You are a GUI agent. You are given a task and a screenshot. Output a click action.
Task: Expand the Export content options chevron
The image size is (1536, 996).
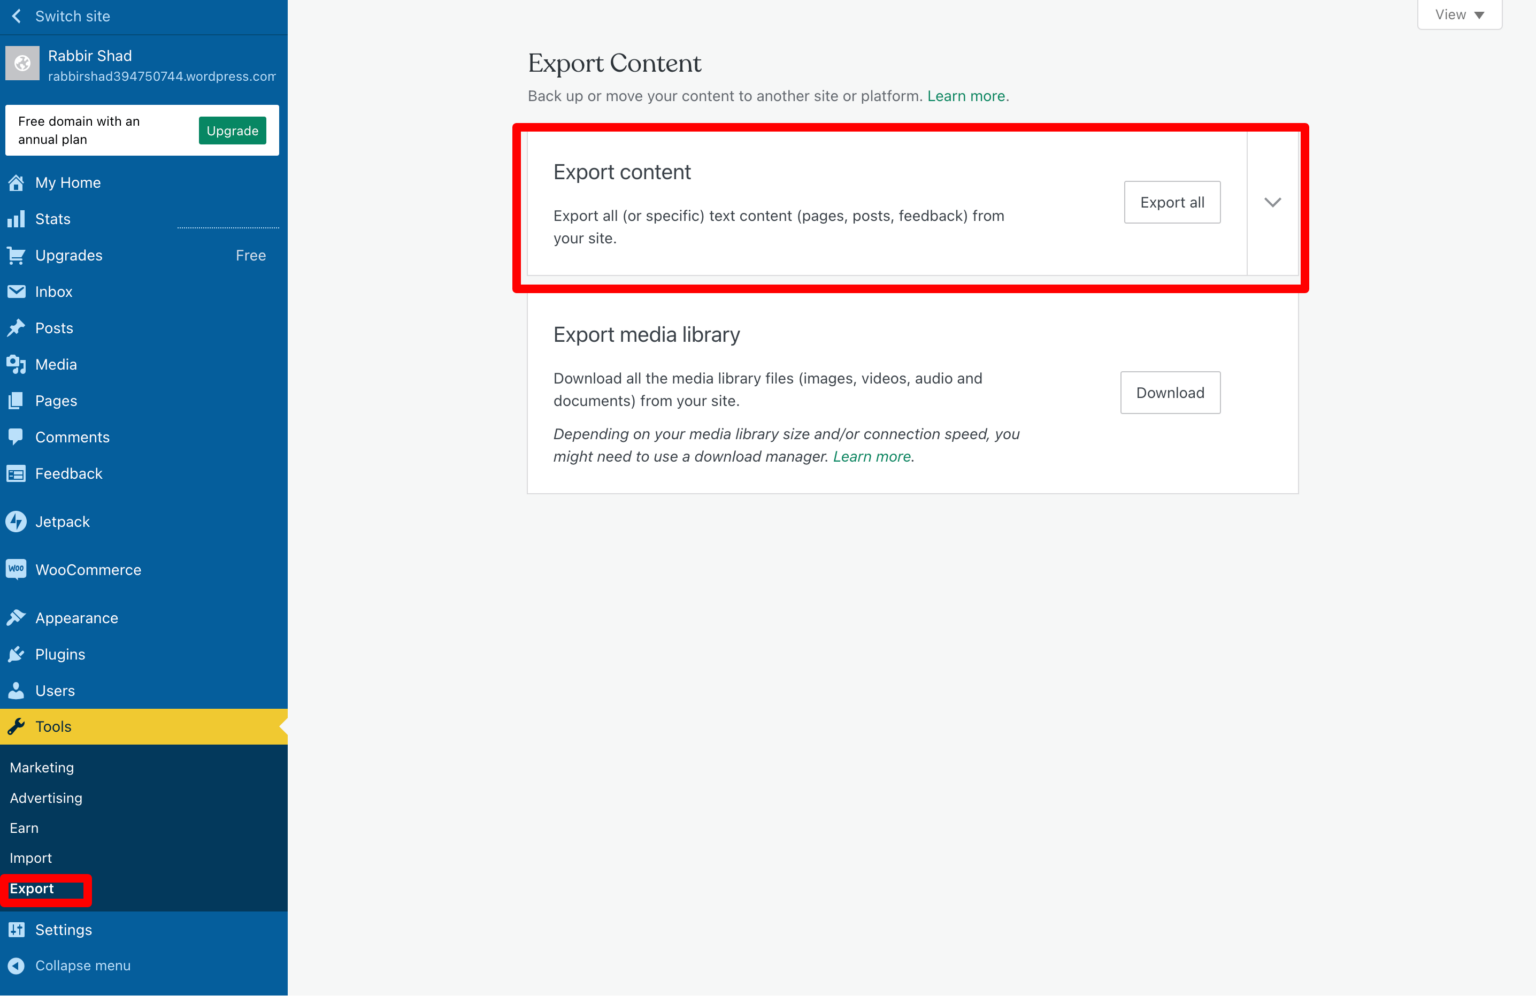click(1272, 202)
